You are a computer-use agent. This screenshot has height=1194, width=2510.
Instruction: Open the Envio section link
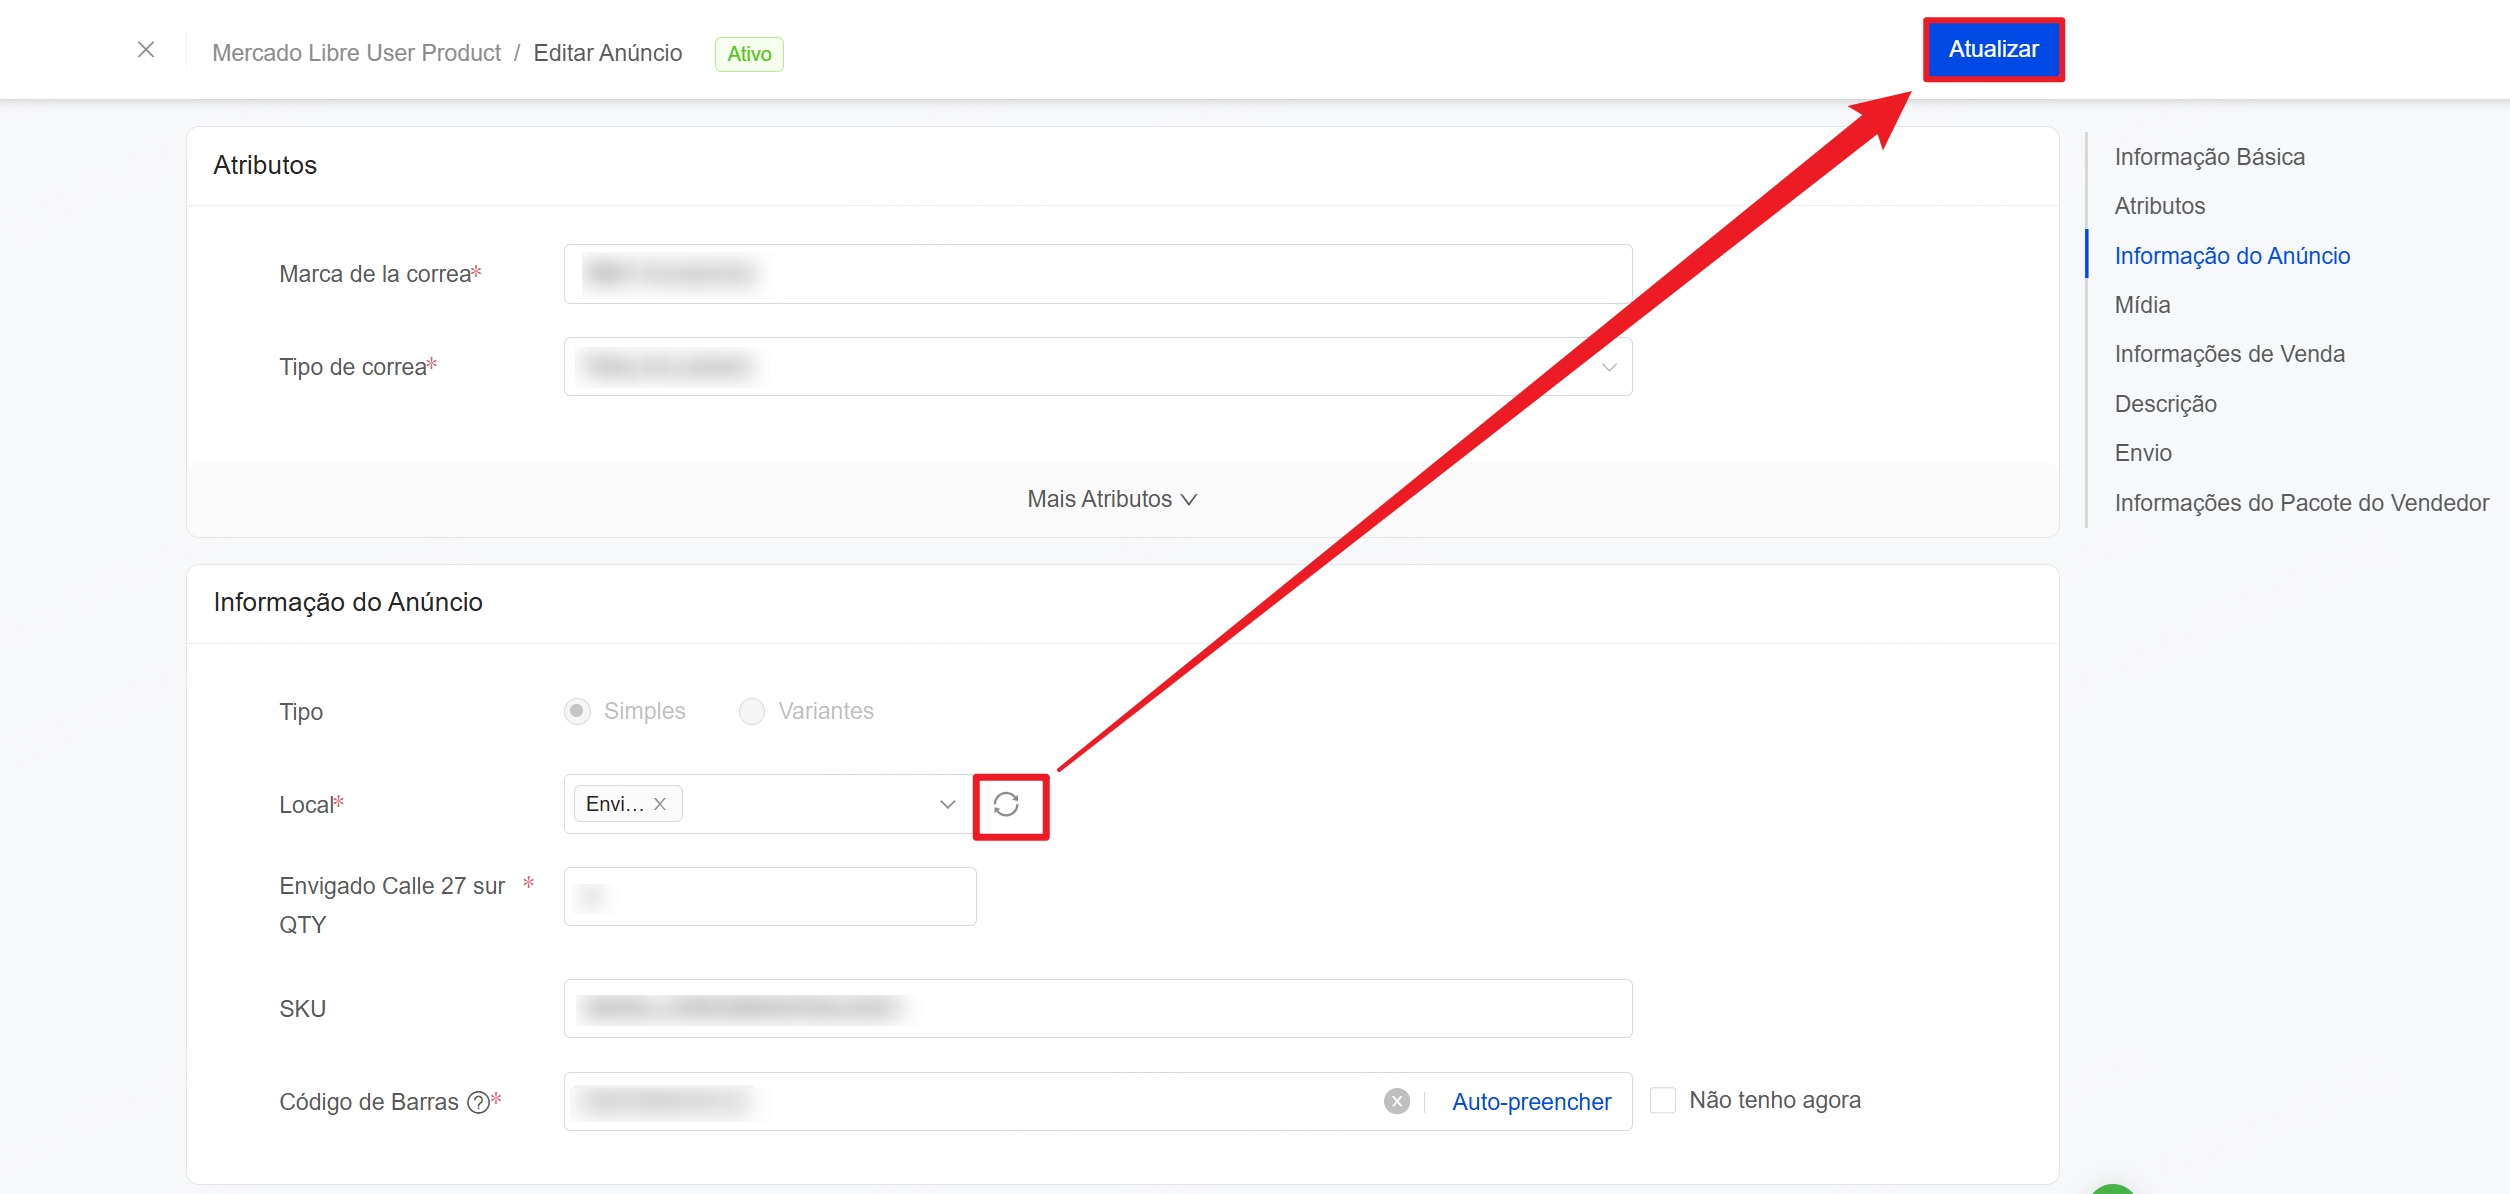2143,453
